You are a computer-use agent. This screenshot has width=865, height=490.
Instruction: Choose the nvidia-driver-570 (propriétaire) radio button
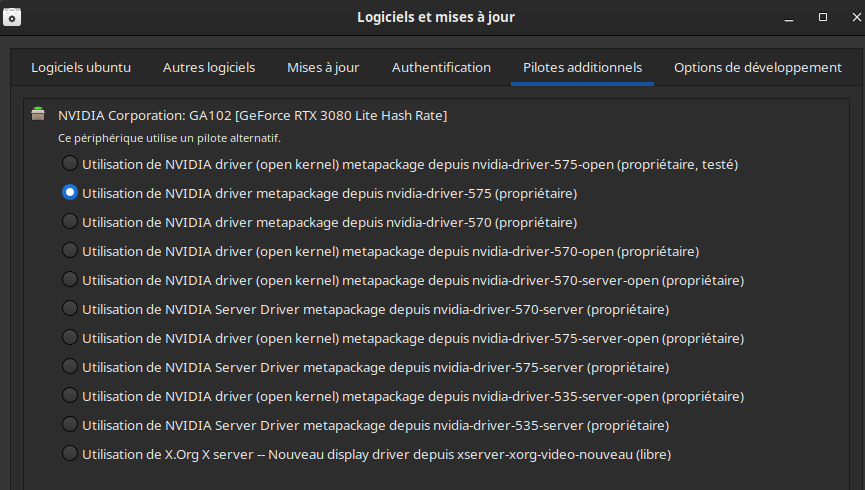point(70,221)
